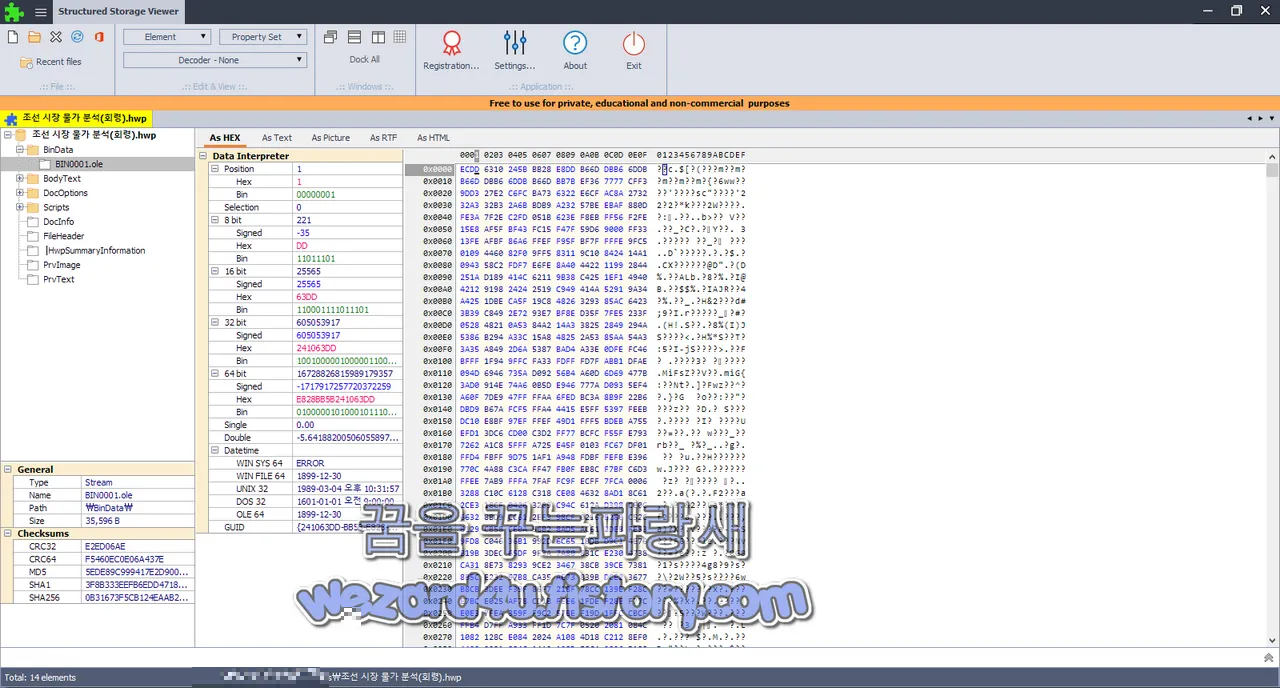1280x688 pixels.
Task: Select the PrvImage stream
Action: point(61,265)
